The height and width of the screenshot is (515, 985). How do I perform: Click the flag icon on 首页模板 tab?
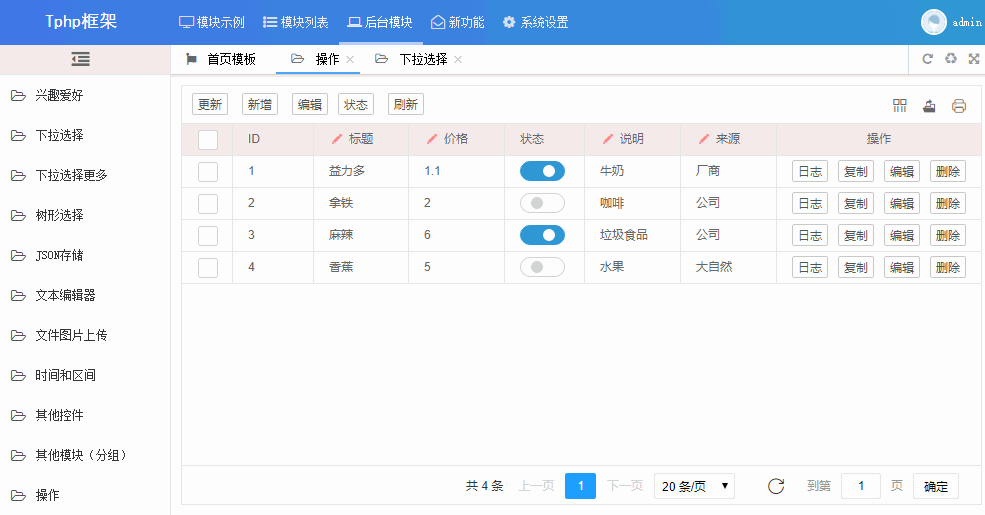[191, 59]
